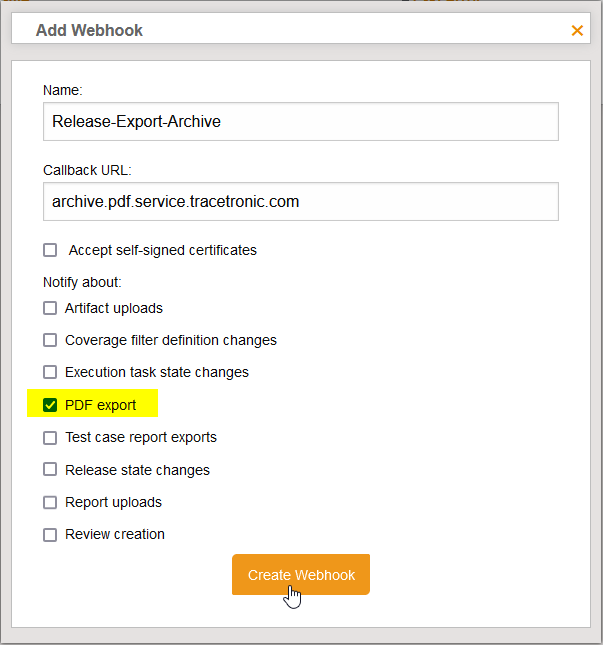Enable Execution task state changes checkbox
Image resolution: width=603 pixels, height=645 pixels.
point(50,372)
